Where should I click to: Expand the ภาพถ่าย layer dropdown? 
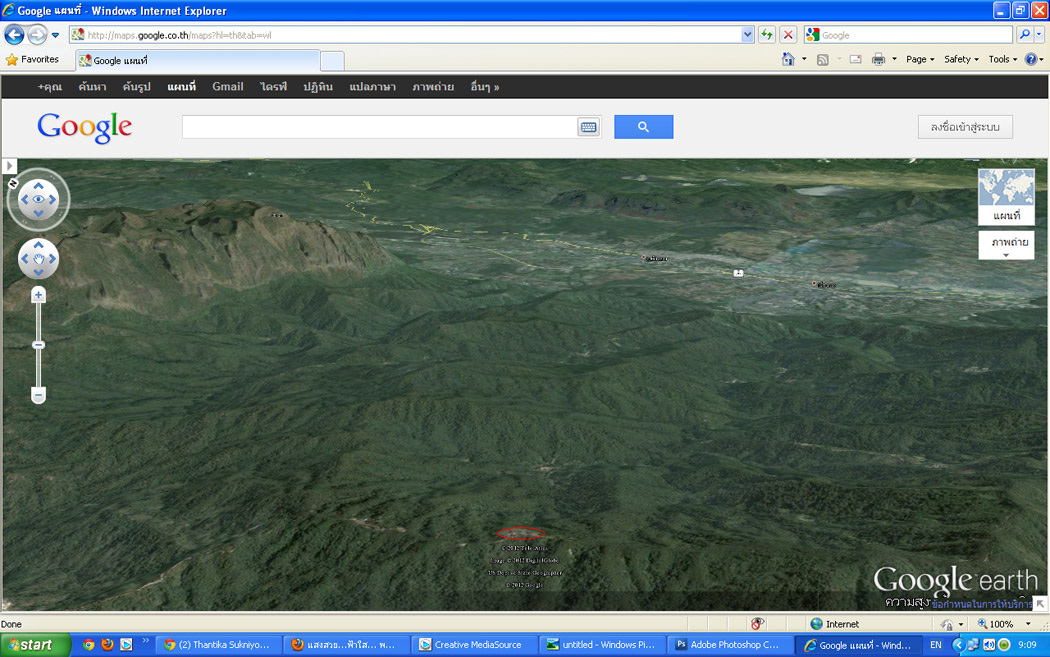(x=1005, y=246)
